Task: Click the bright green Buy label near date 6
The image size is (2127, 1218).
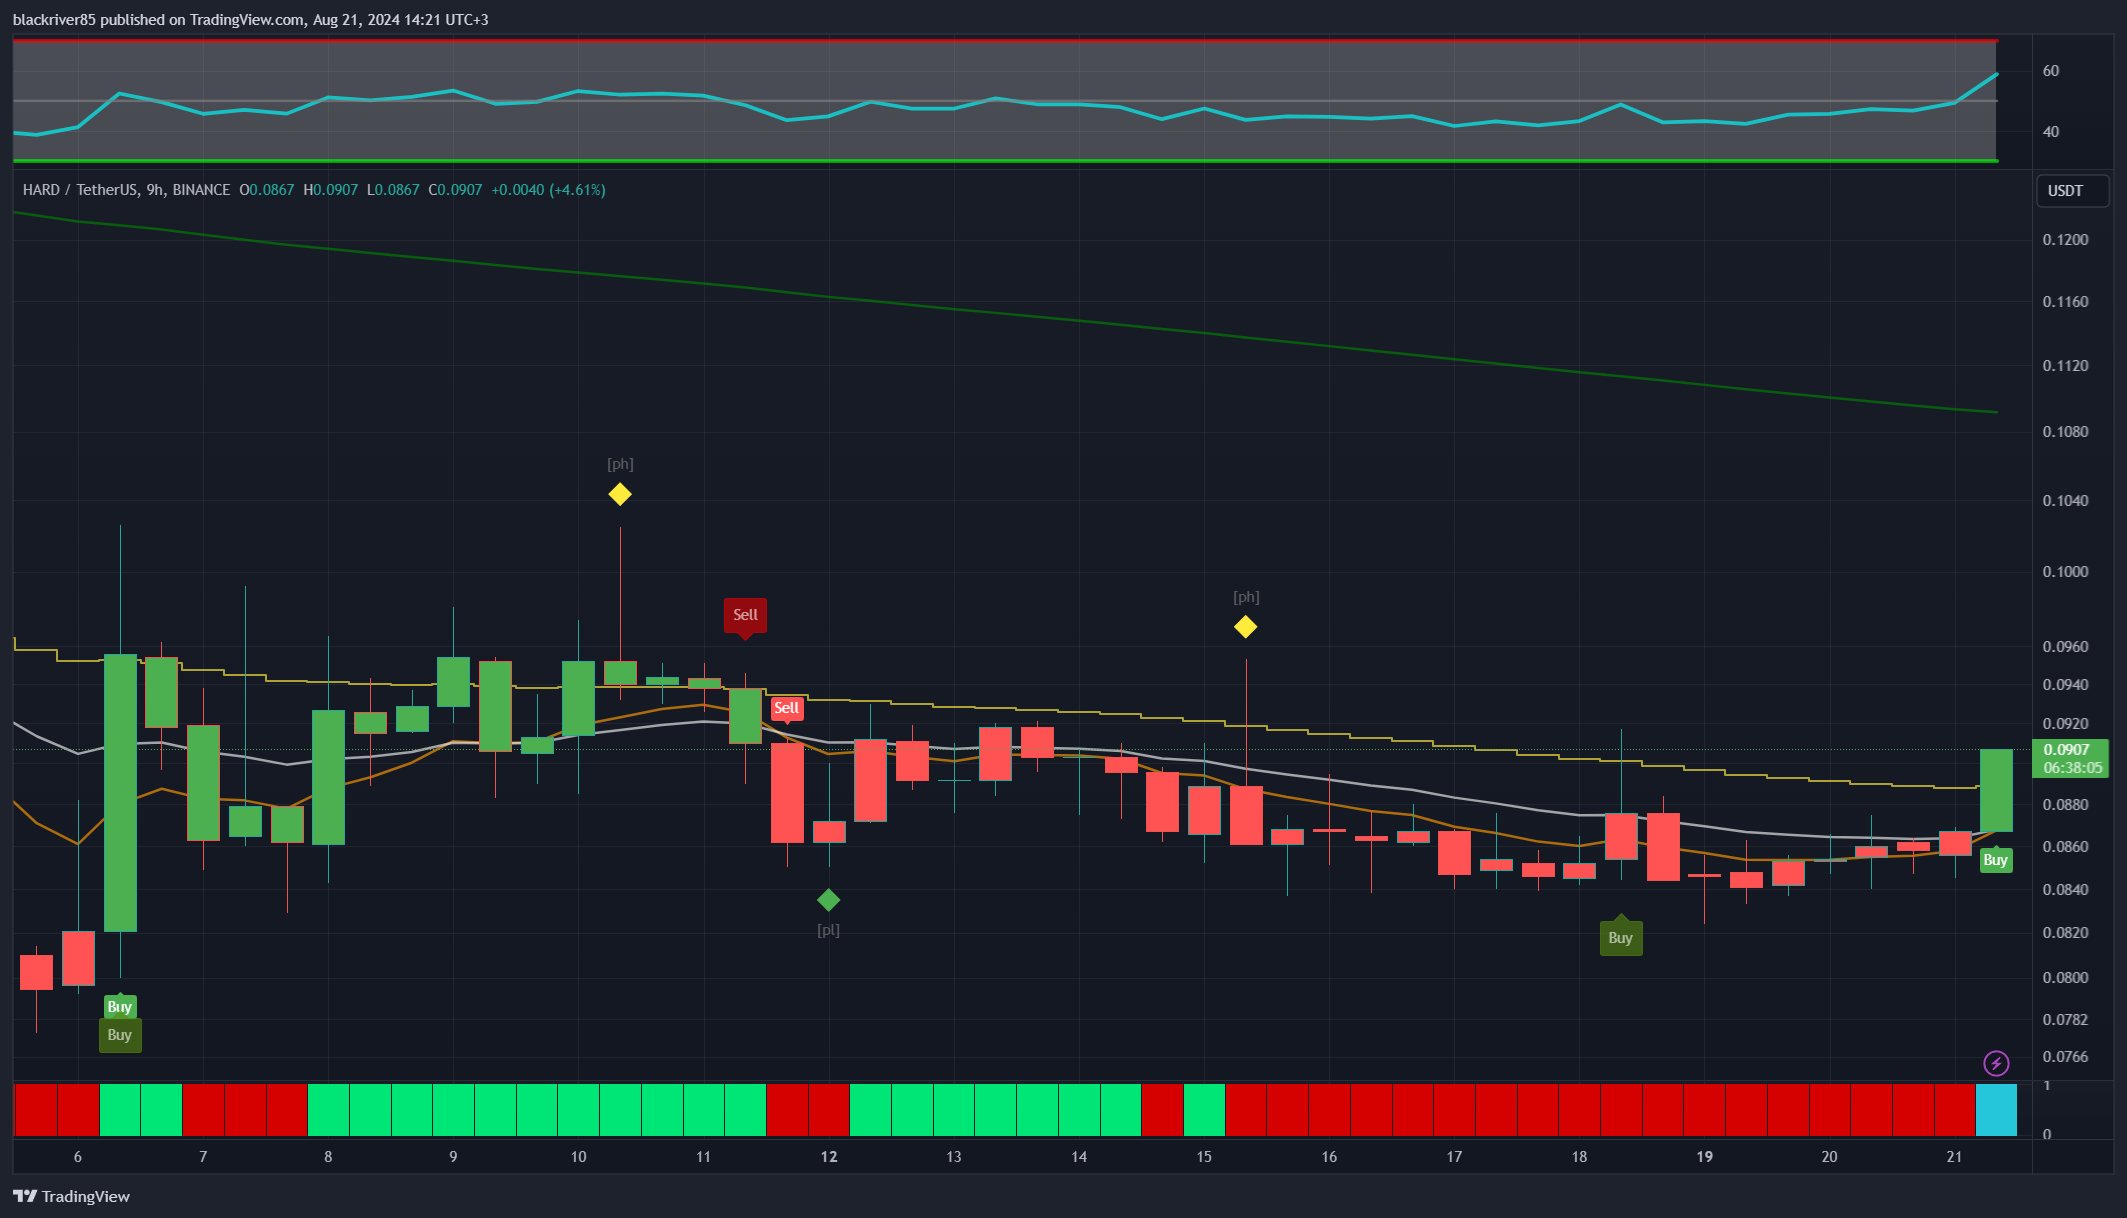Action: click(x=119, y=1006)
